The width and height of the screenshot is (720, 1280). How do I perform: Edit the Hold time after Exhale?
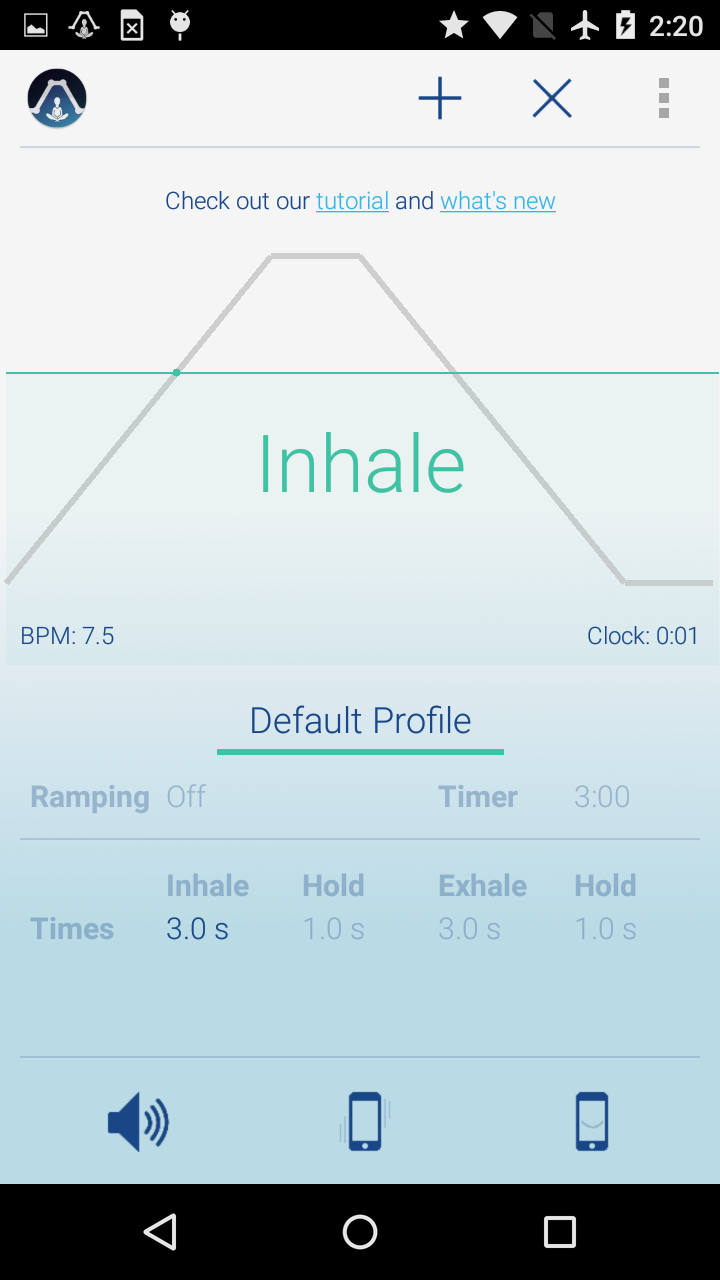coord(605,929)
